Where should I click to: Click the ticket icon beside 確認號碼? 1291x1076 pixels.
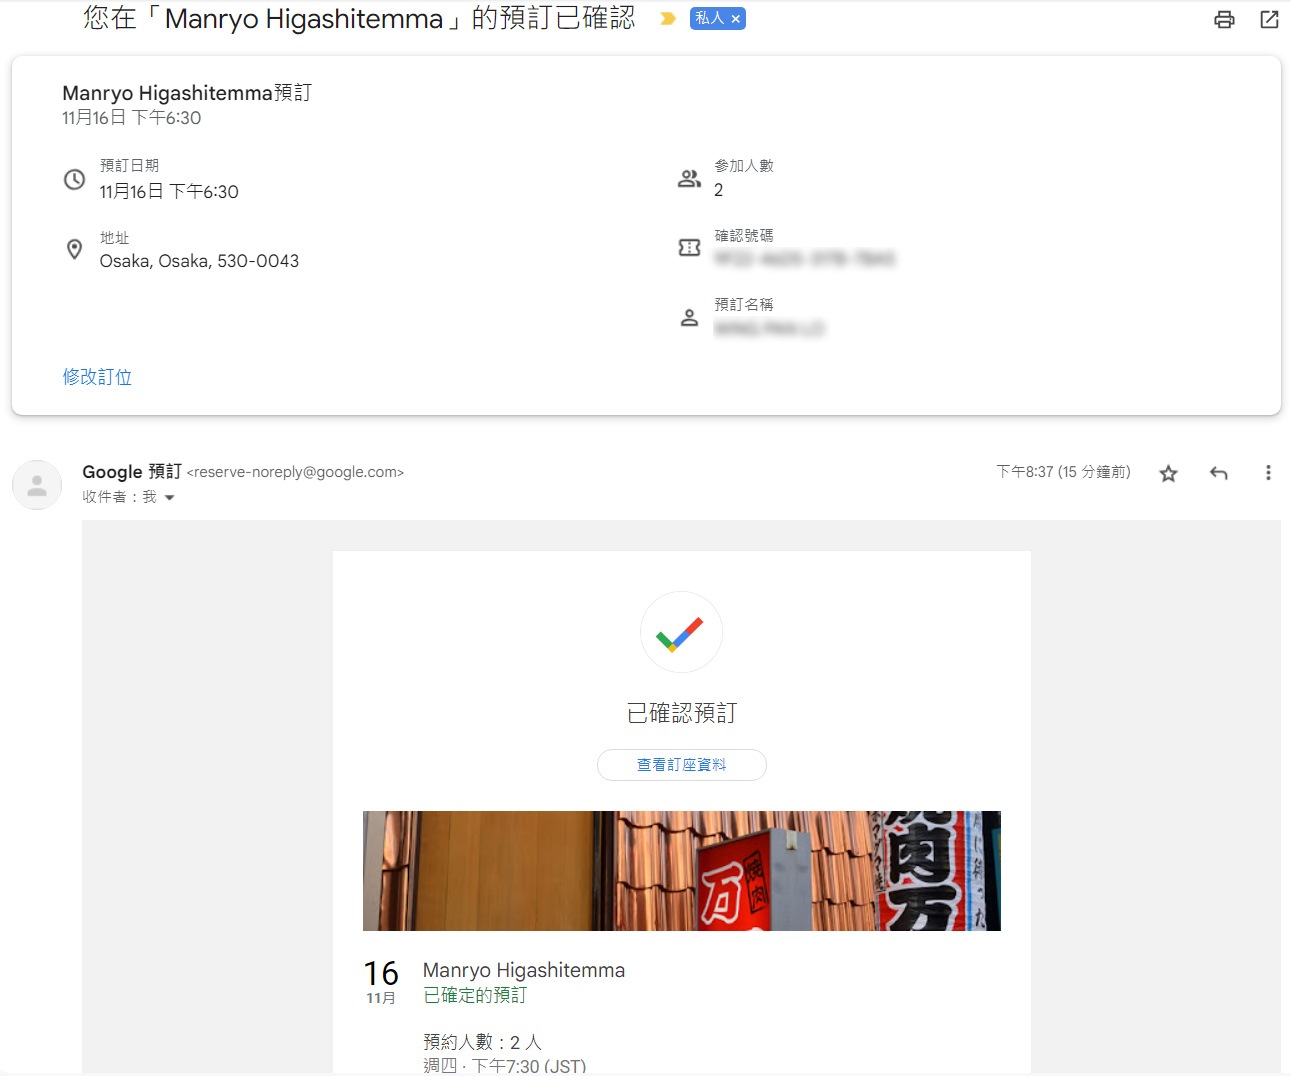pyautogui.click(x=689, y=247)
